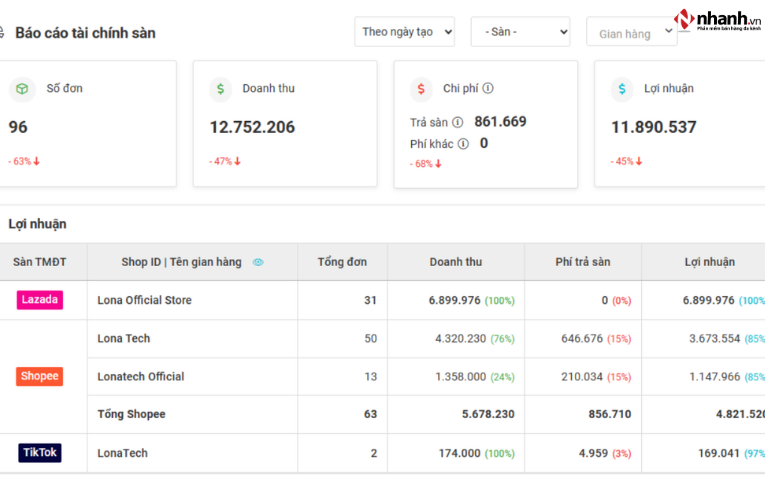The height and width of the screenshot is (478, 765).
Task: Click the red dollar icon beside Chi phí
Action: tap(421, 89)
